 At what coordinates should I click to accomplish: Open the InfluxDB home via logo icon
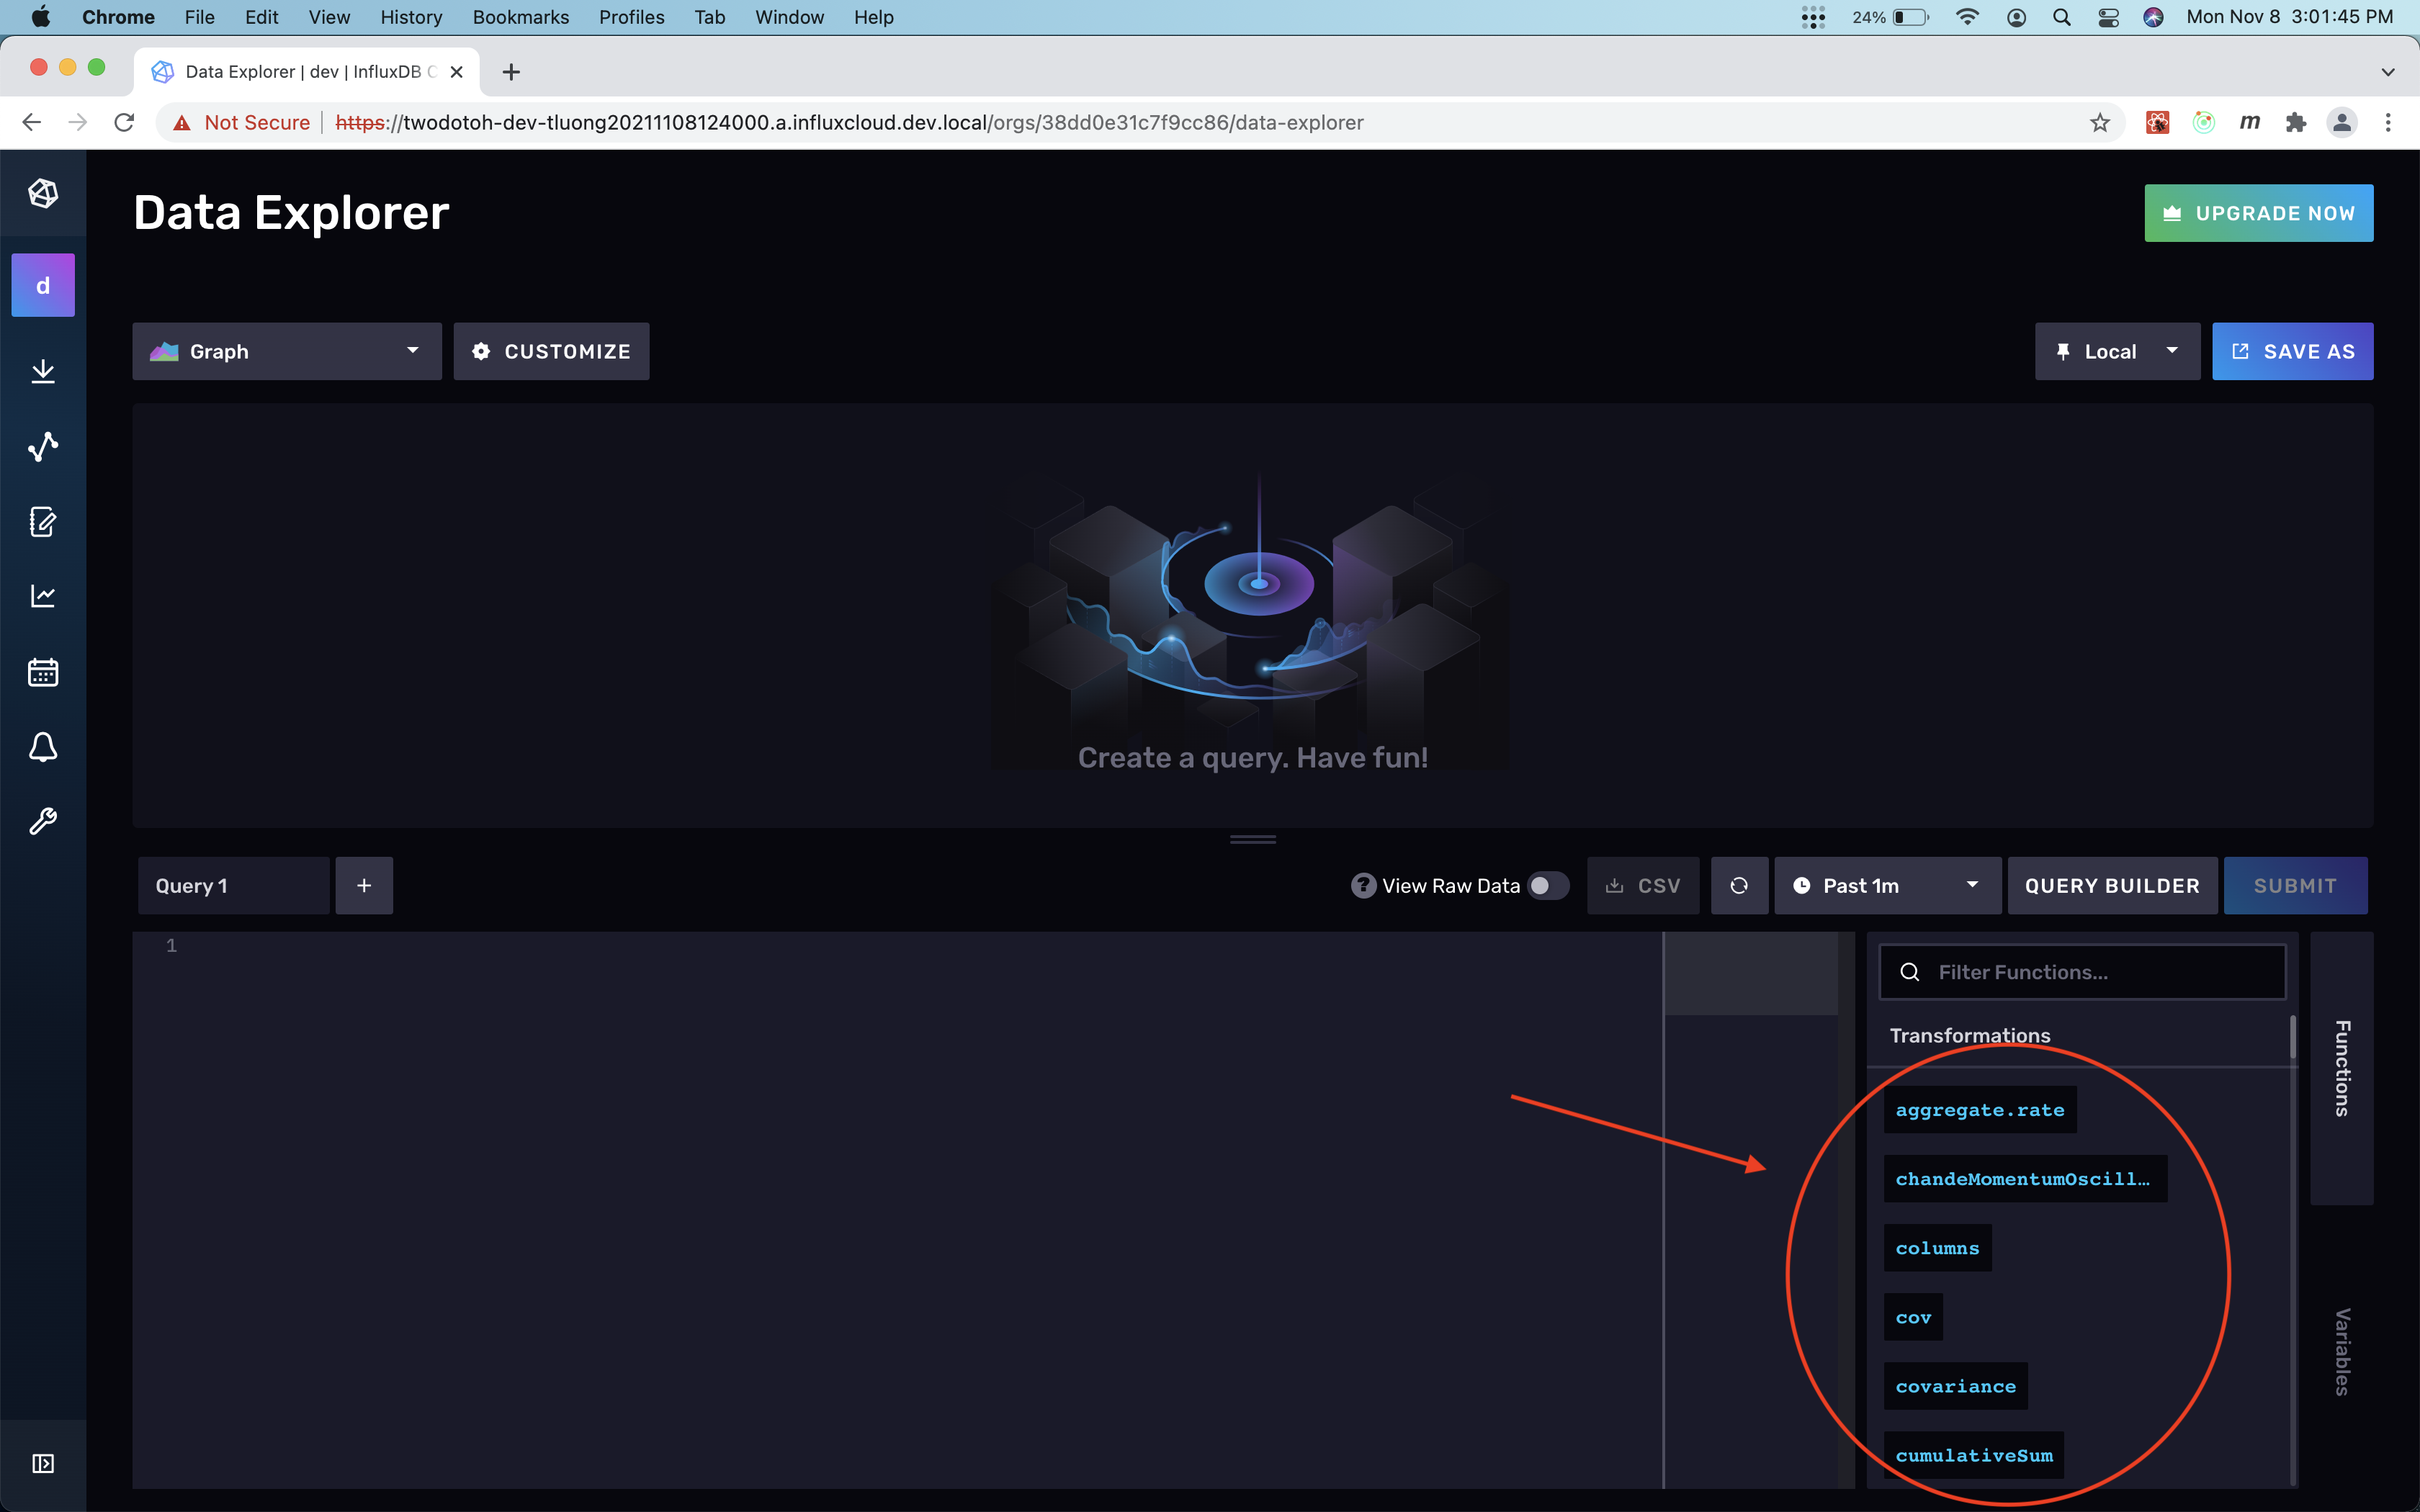43,193
